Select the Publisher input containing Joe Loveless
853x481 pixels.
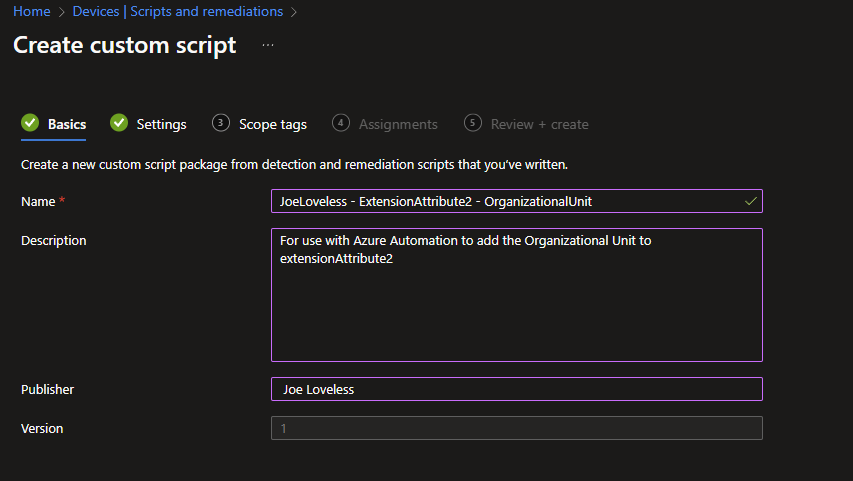pyautogui.click(x=516, y=389)
